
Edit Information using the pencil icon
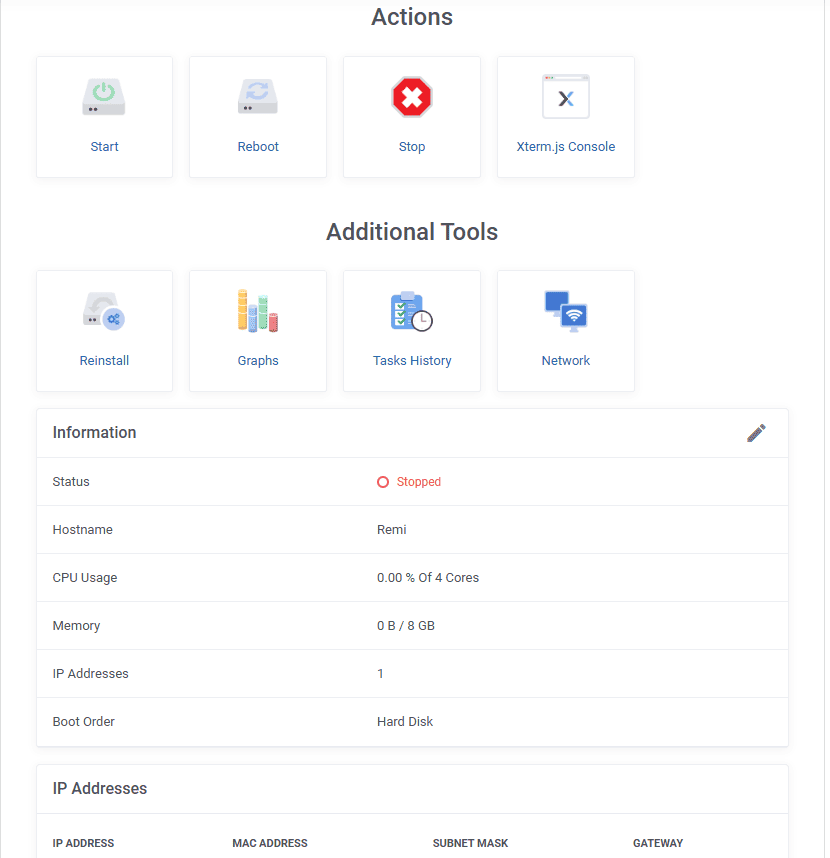click(x=756, y=433)
